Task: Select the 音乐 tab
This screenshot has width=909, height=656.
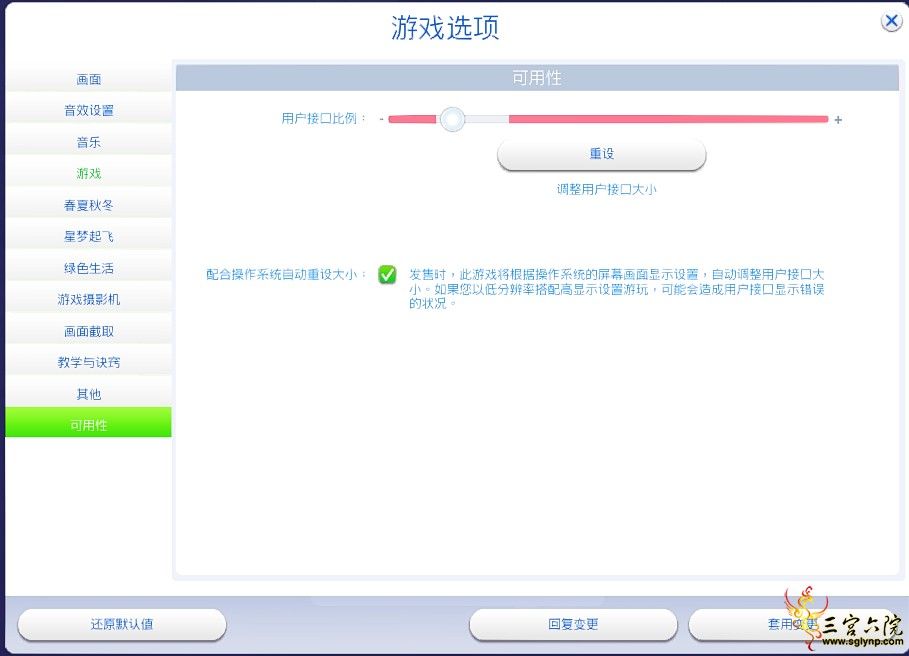Action: point(89,142)
